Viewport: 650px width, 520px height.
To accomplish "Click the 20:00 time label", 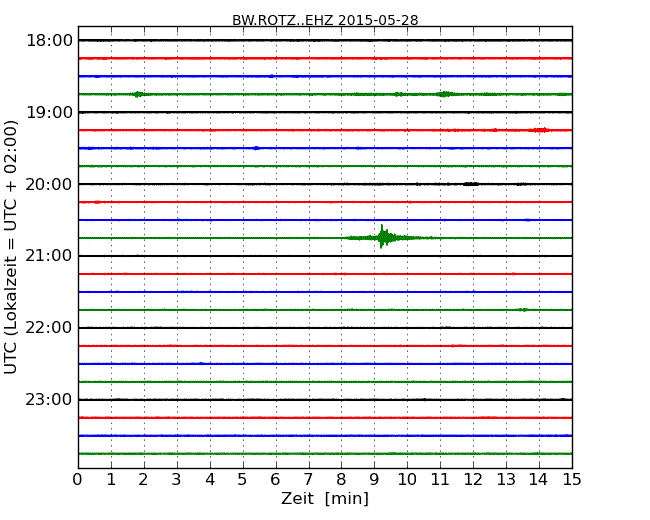I will pyautogui.click(x=49, y=184).
